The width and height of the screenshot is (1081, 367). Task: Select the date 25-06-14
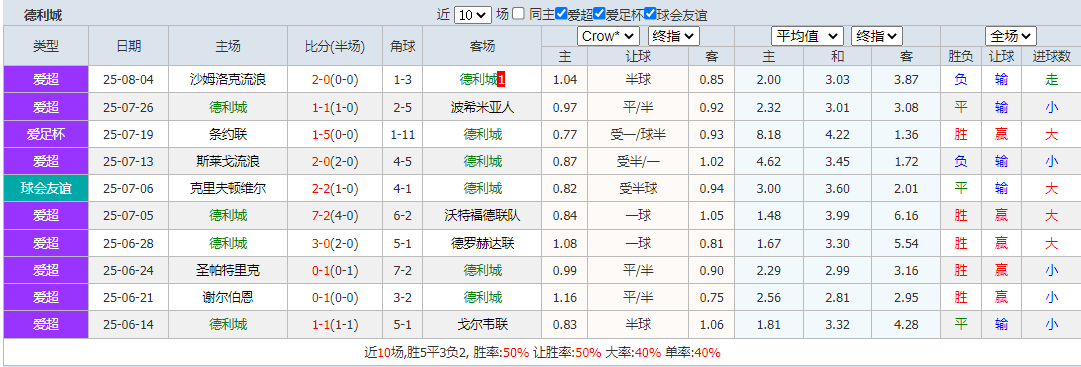coord(129,324)
